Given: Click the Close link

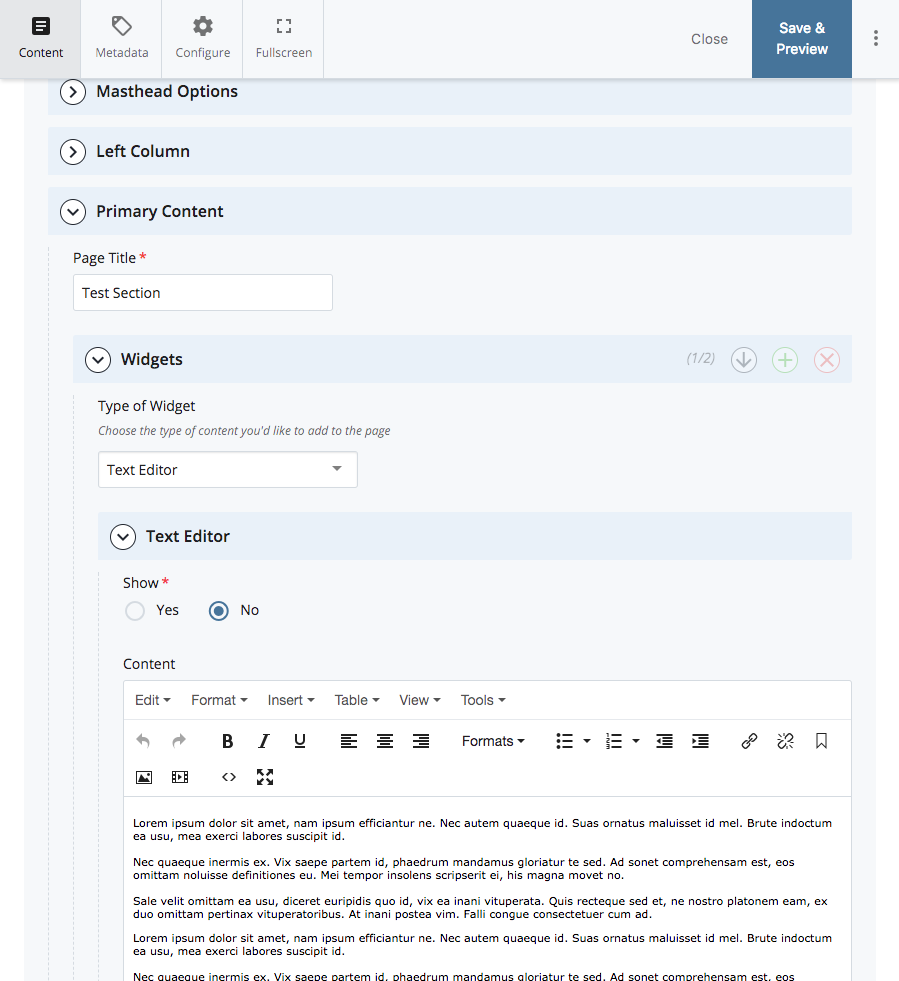Looking at the screenshot, I should coord(709,39).
